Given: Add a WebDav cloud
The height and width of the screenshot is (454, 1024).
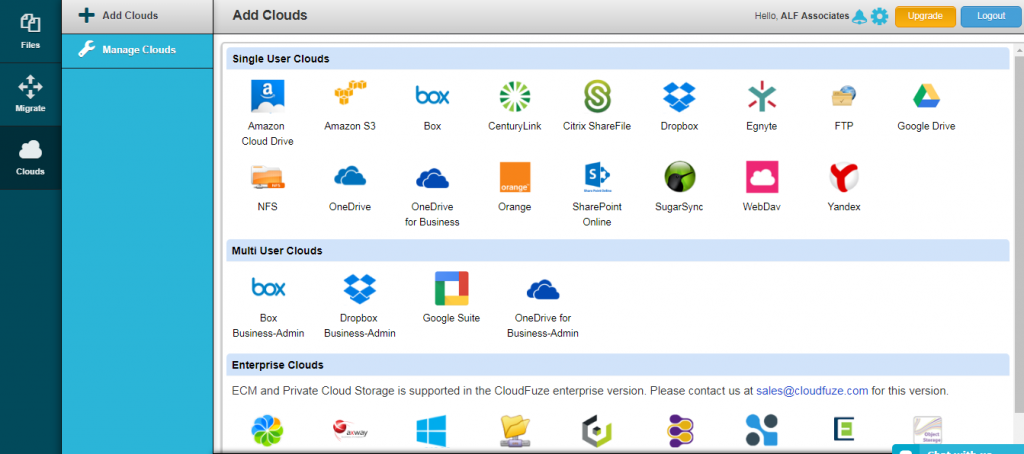Looking at the screenshot, I should (761, 177).
